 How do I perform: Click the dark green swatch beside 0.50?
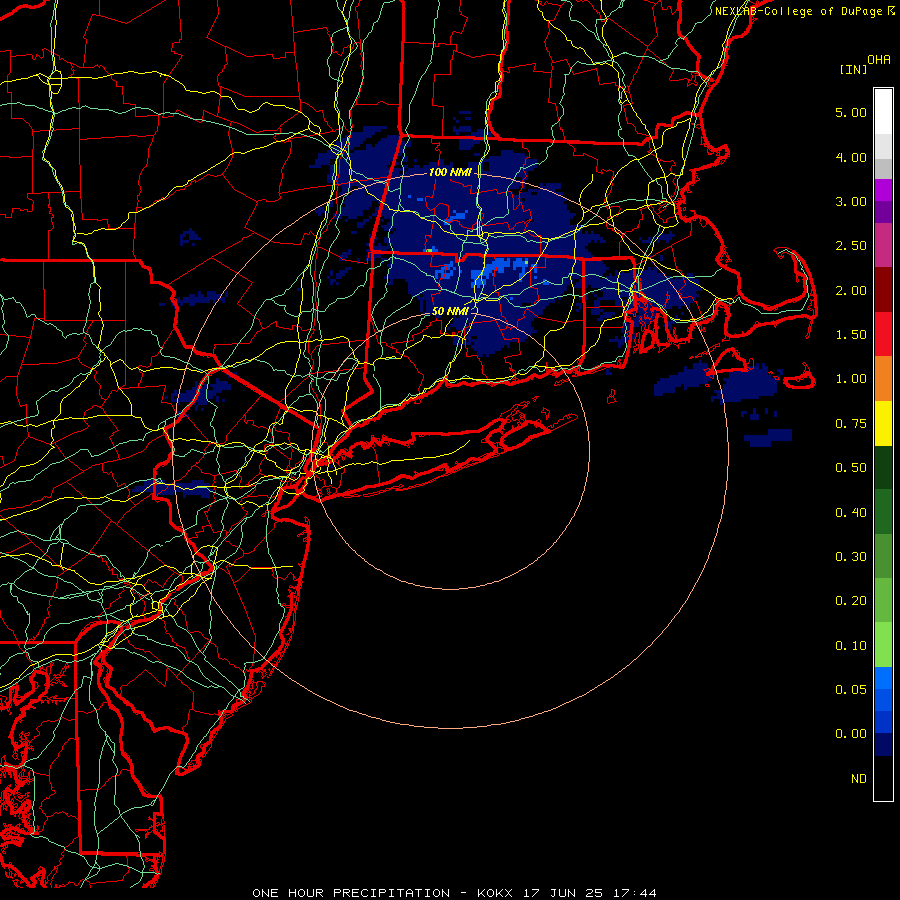point(883,467)
